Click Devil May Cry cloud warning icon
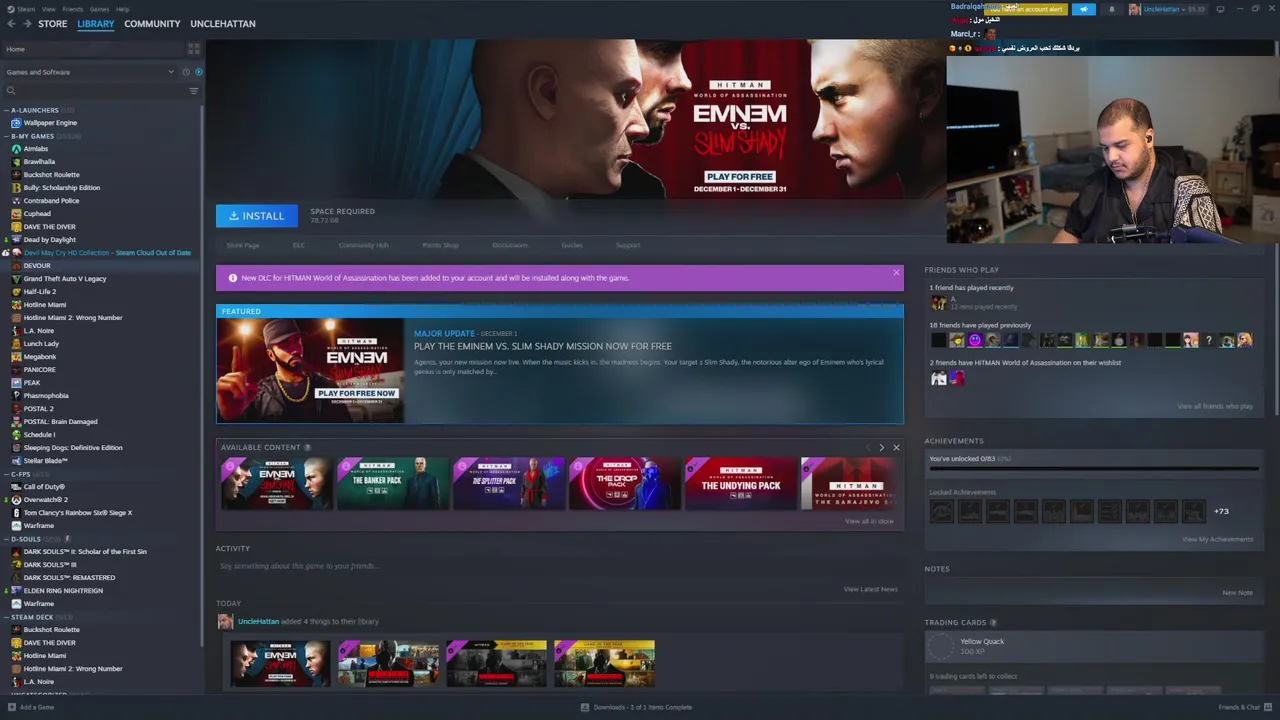 click(x=6, y=253)
